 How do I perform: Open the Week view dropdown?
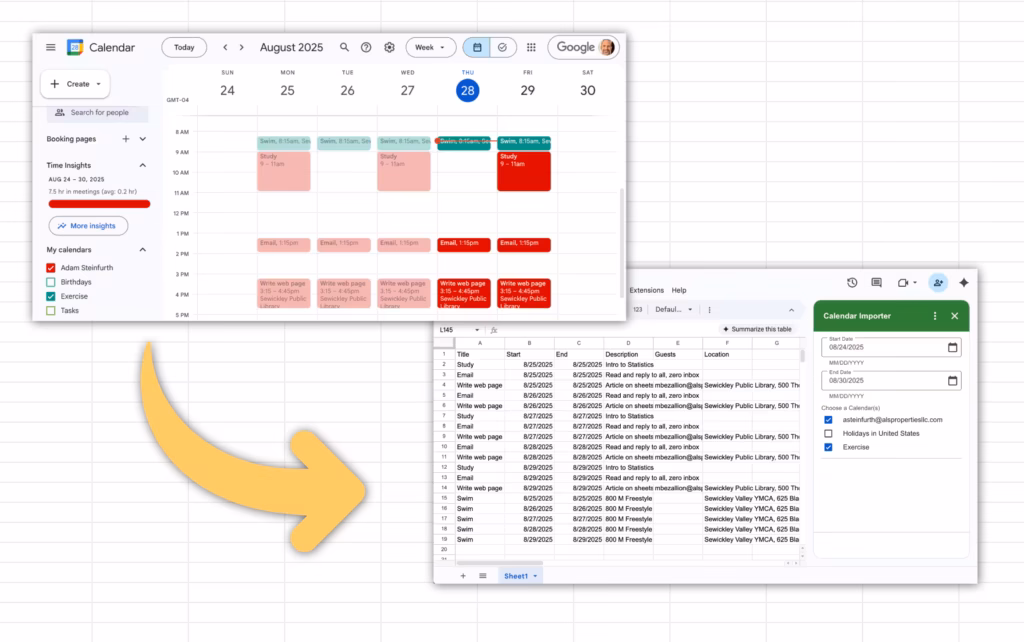point(430,47)
